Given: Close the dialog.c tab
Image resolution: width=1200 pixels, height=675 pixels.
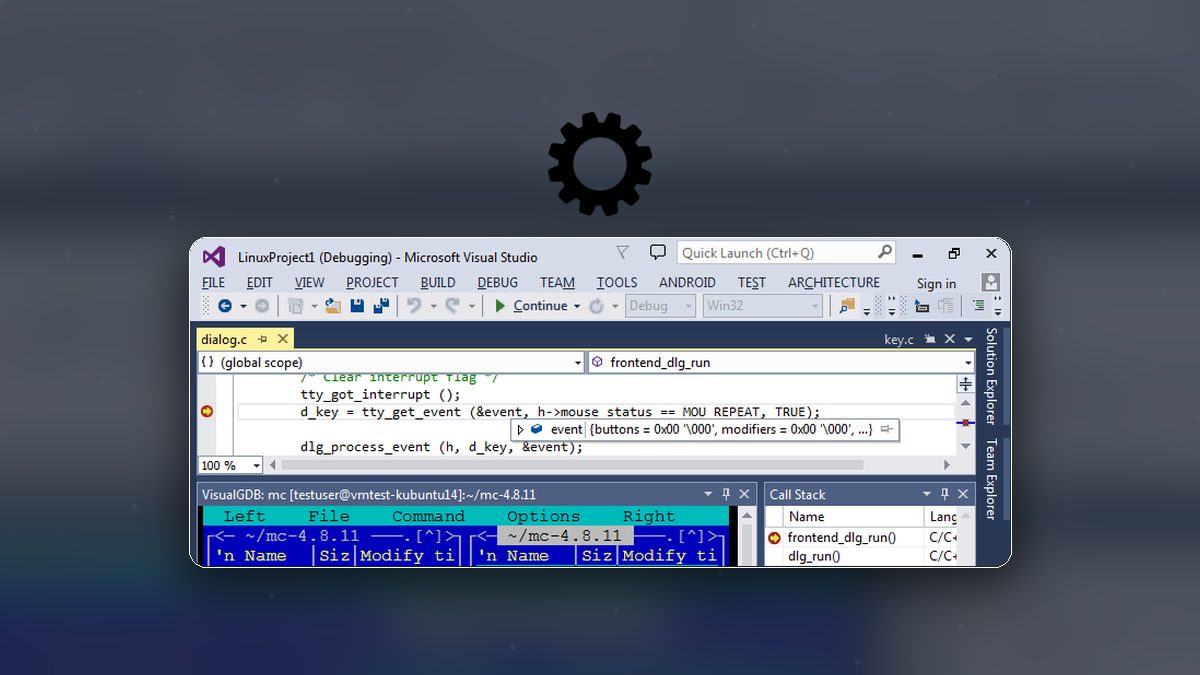Looking at the screenshot, I should (x=283, y=340).
